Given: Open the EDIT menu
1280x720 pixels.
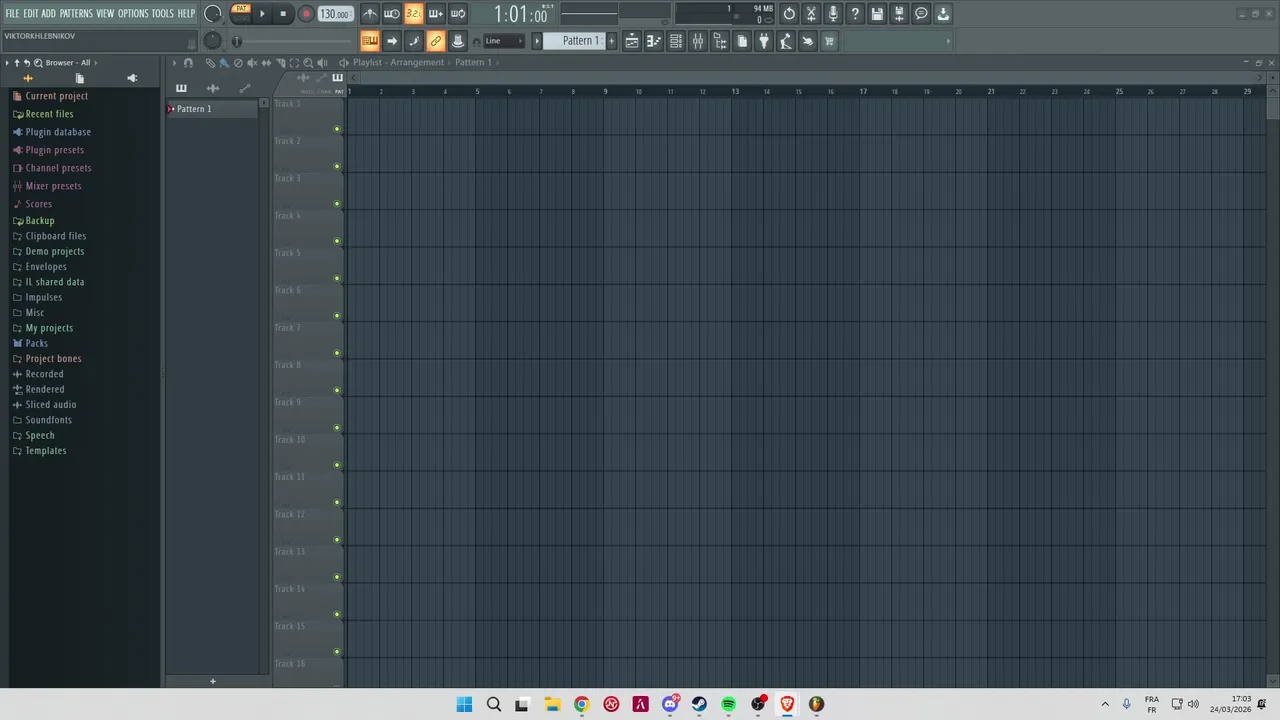Looking at the screenshot, I should tap(31, 13).
